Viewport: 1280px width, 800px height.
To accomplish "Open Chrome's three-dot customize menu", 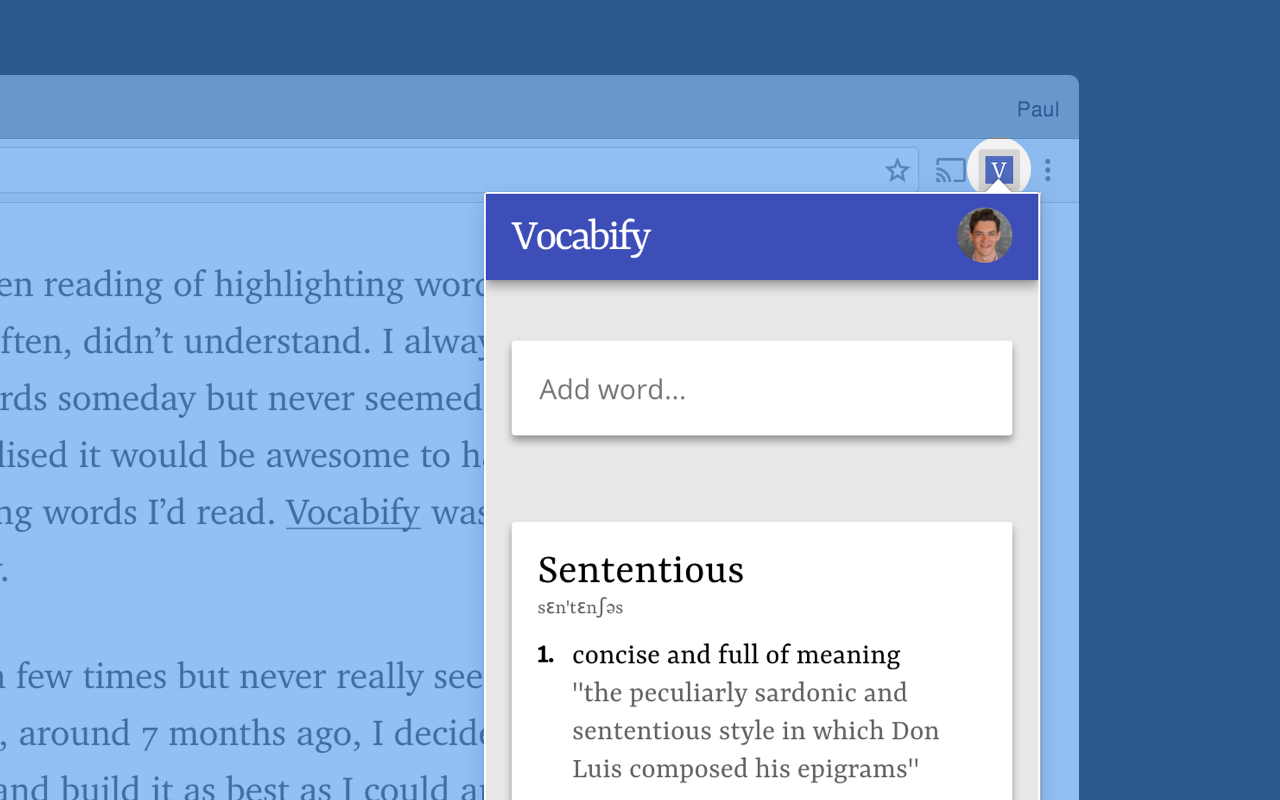I will [1047, 170].
